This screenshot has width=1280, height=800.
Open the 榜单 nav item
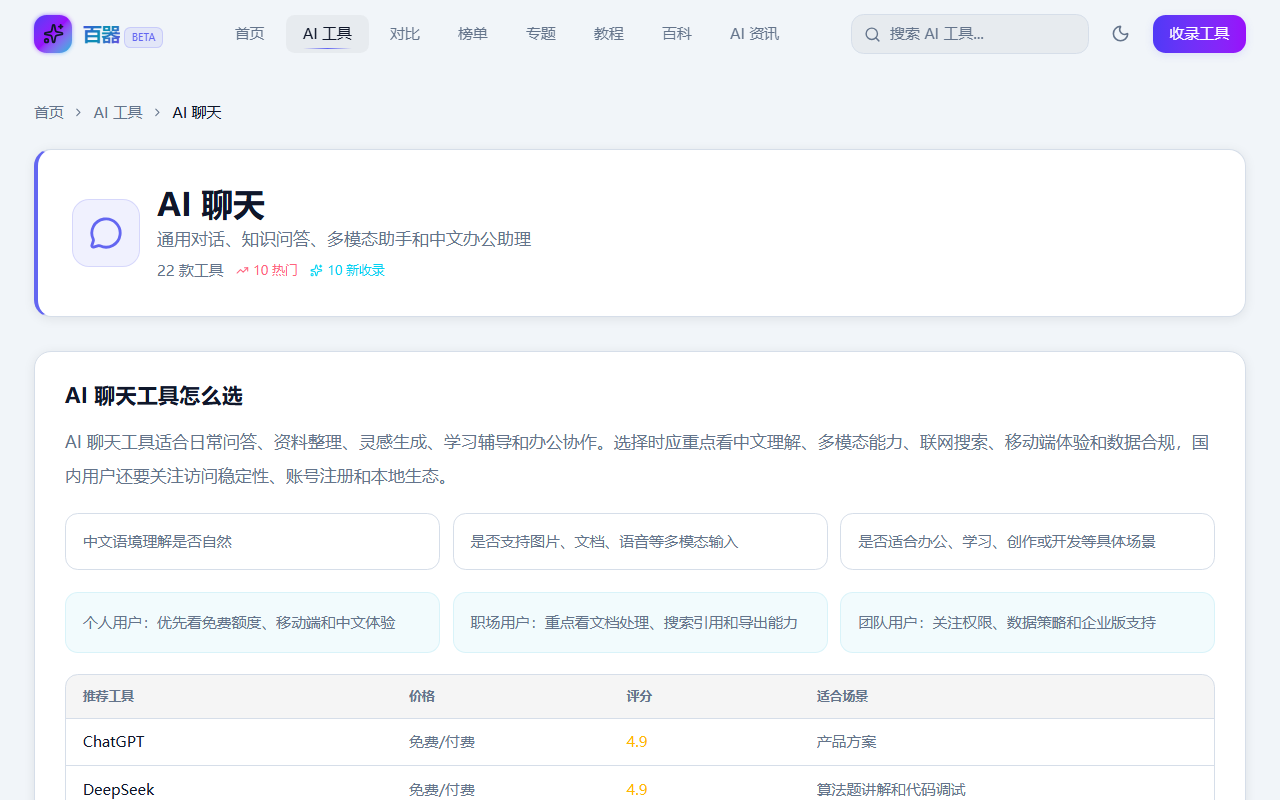[473, 34]
